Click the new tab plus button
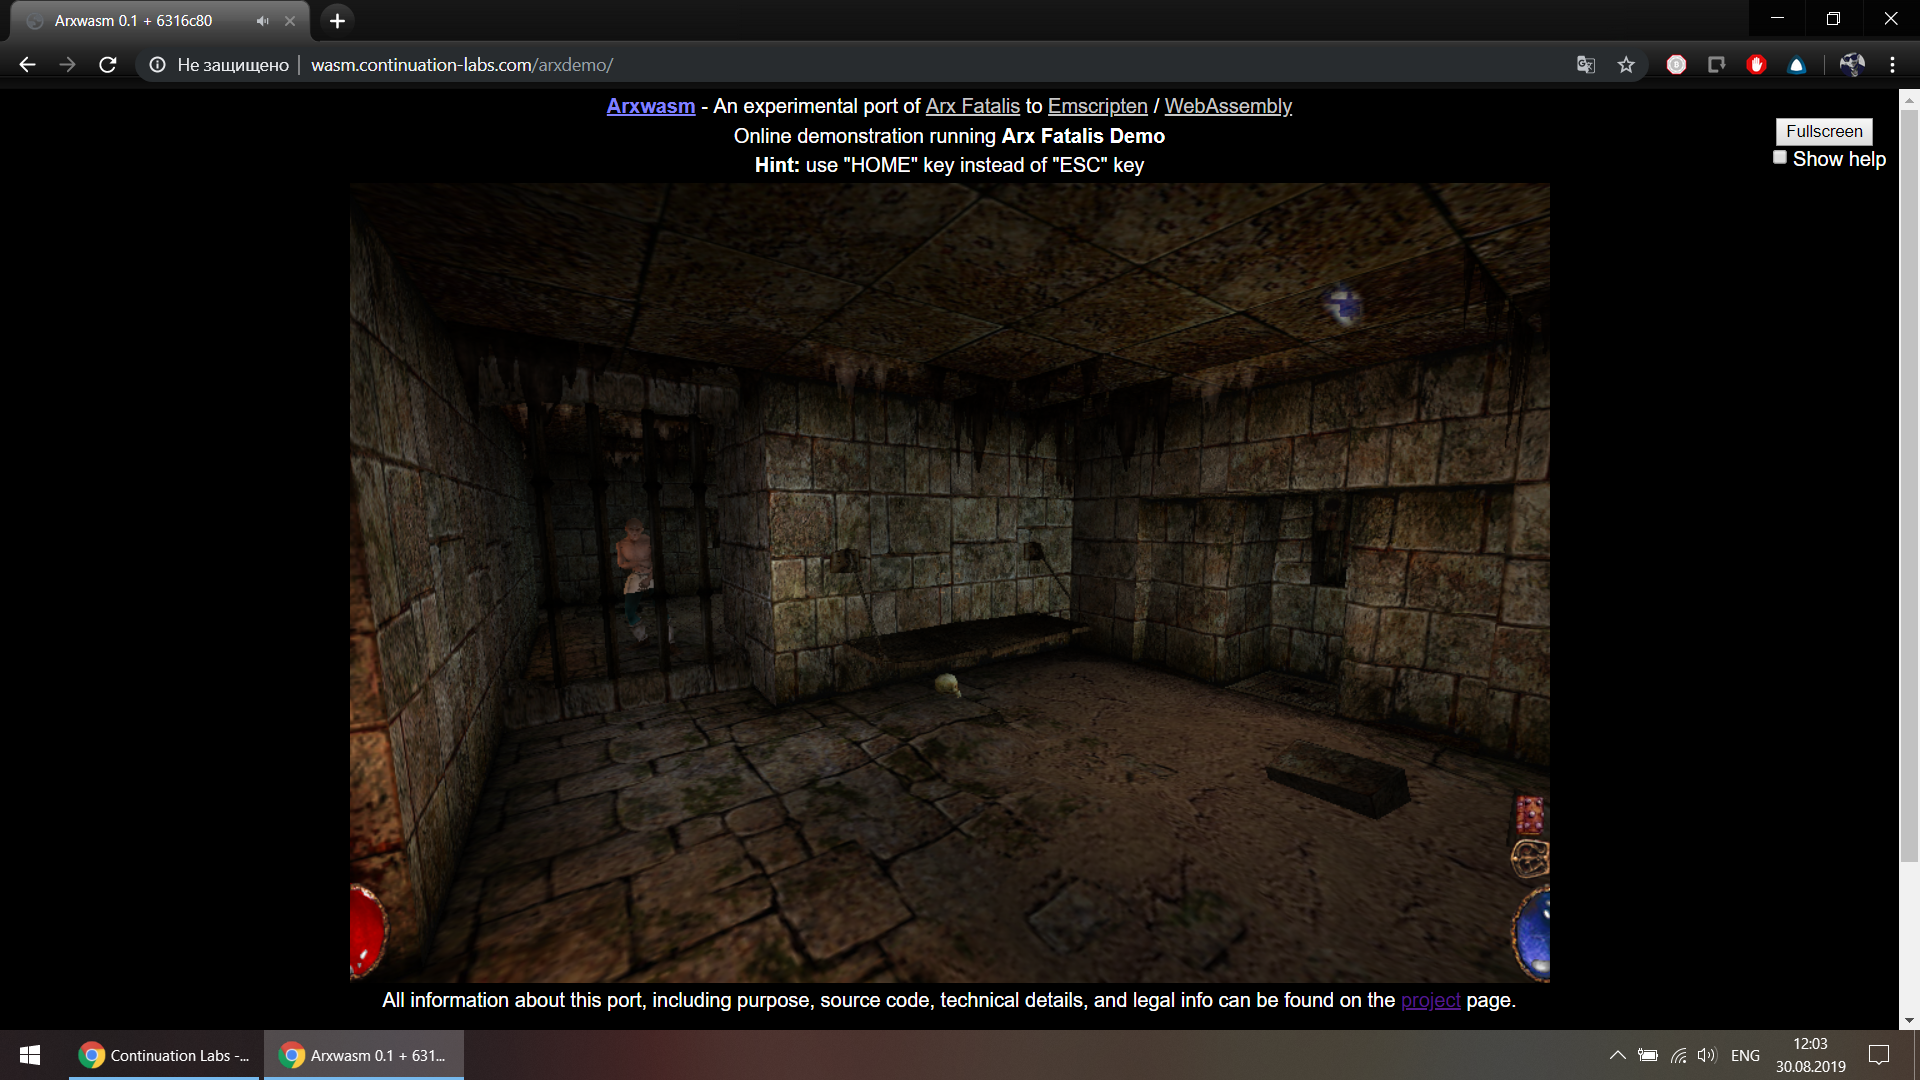Screen dimensions: 1920x1080 pos(336,20)
